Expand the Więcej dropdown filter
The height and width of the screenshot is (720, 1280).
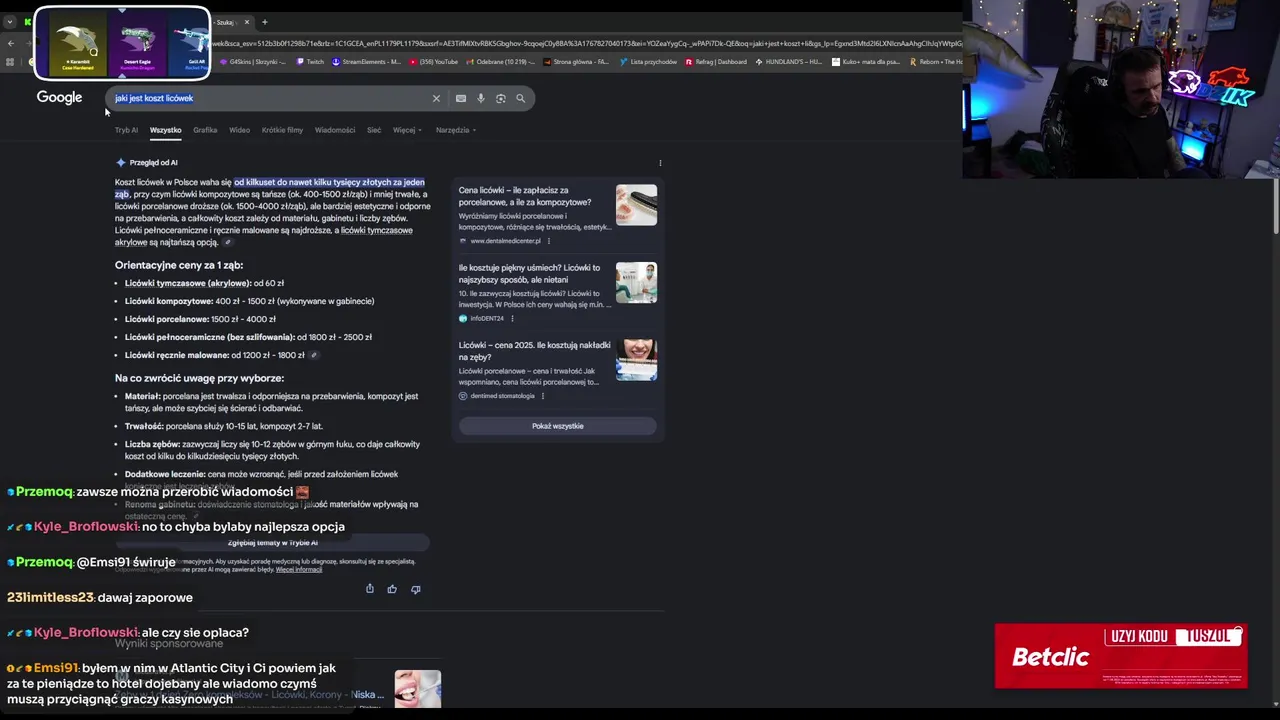406,130
